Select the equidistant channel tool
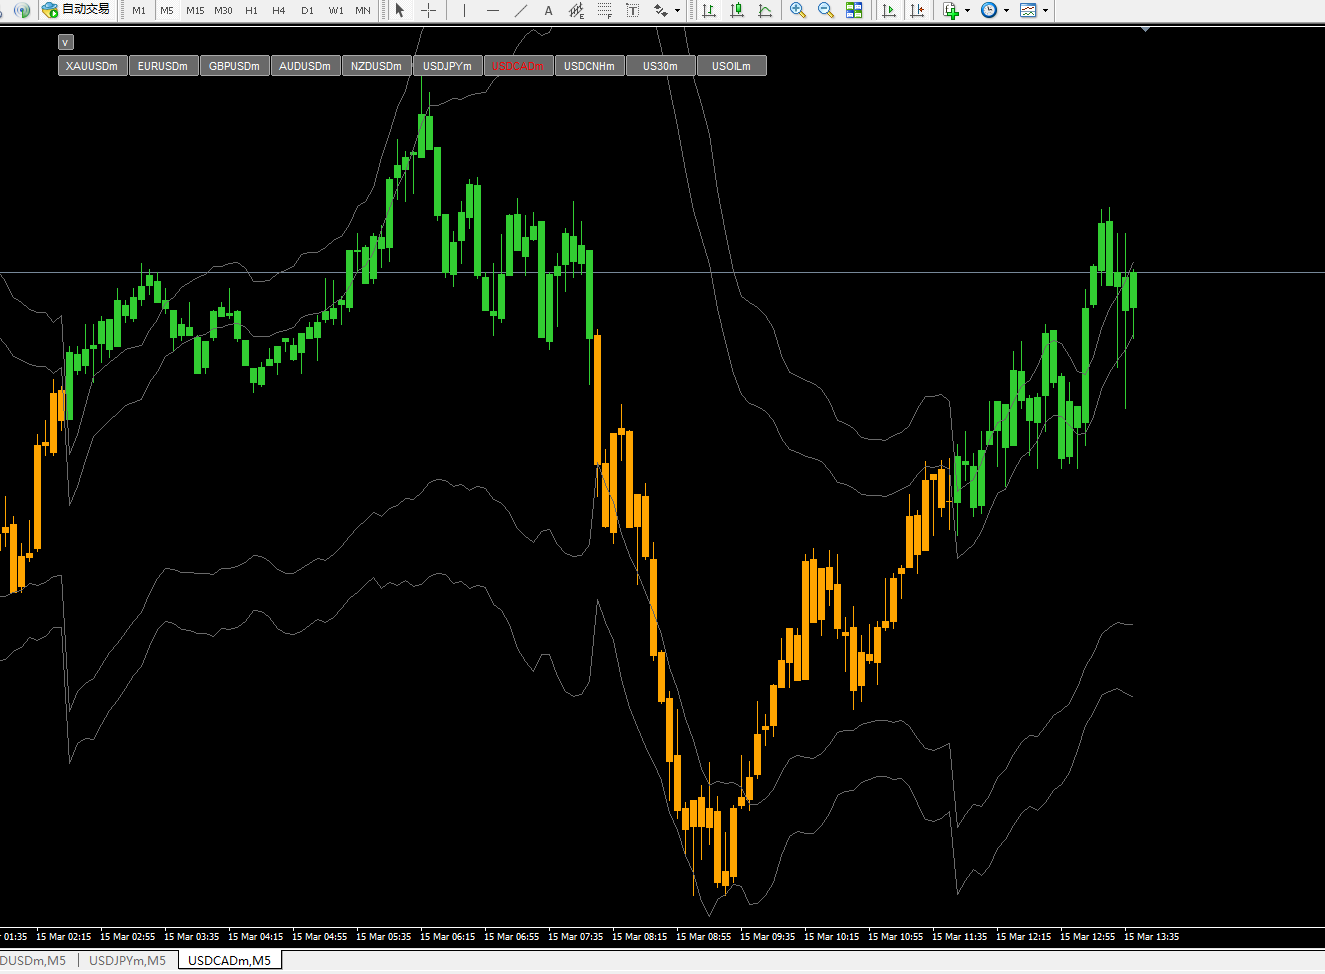 point(576,10)
